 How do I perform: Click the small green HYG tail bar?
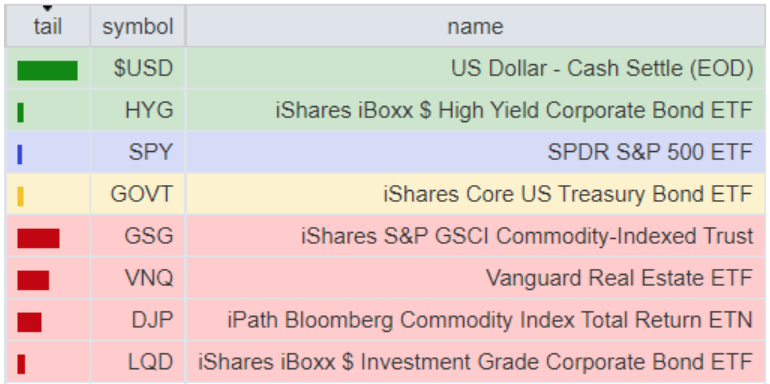[20, 112]
